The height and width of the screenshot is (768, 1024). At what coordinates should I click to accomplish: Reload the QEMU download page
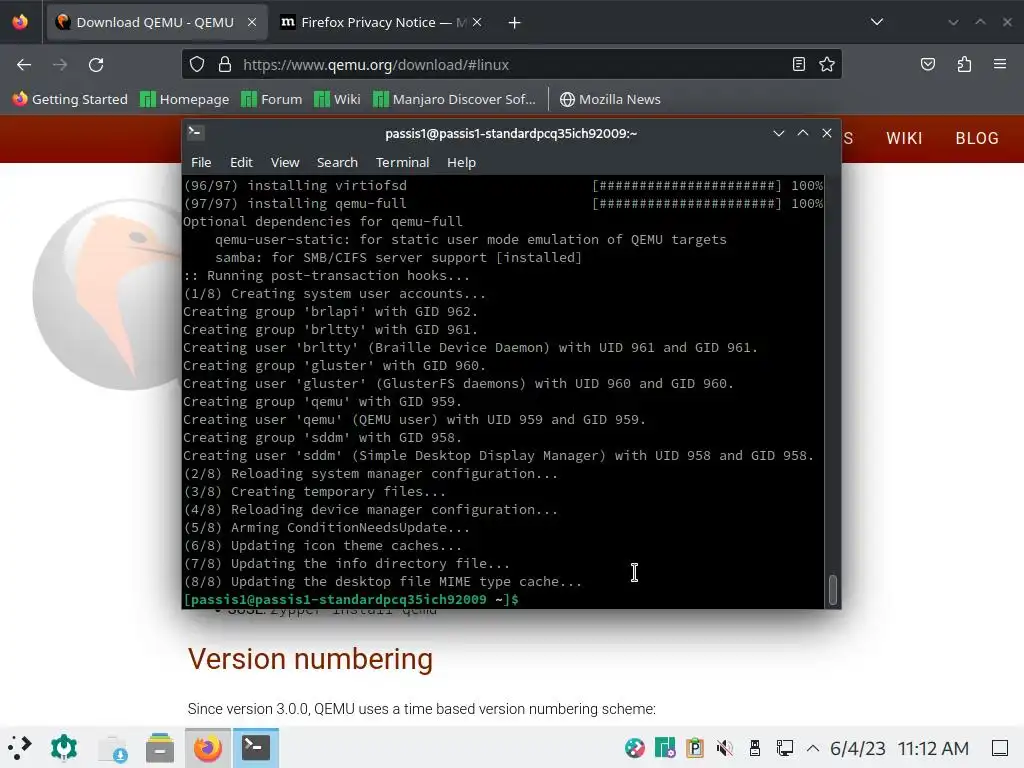point(96,65)
